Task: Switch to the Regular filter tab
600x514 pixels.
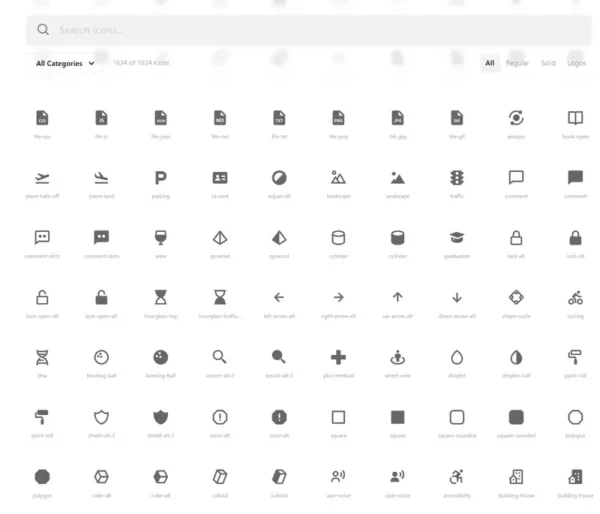Action: tap(517, 63)
